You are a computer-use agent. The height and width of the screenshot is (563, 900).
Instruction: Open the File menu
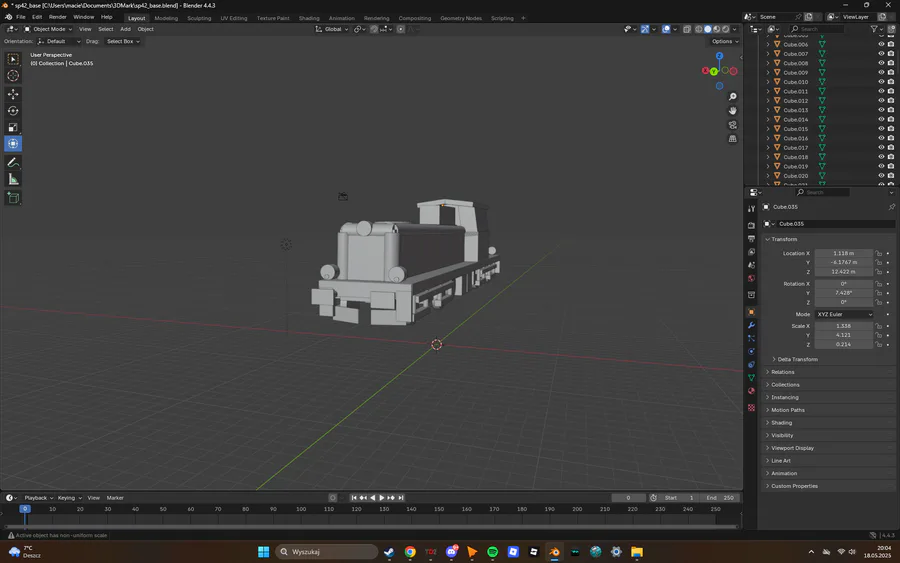pos(21,17)
